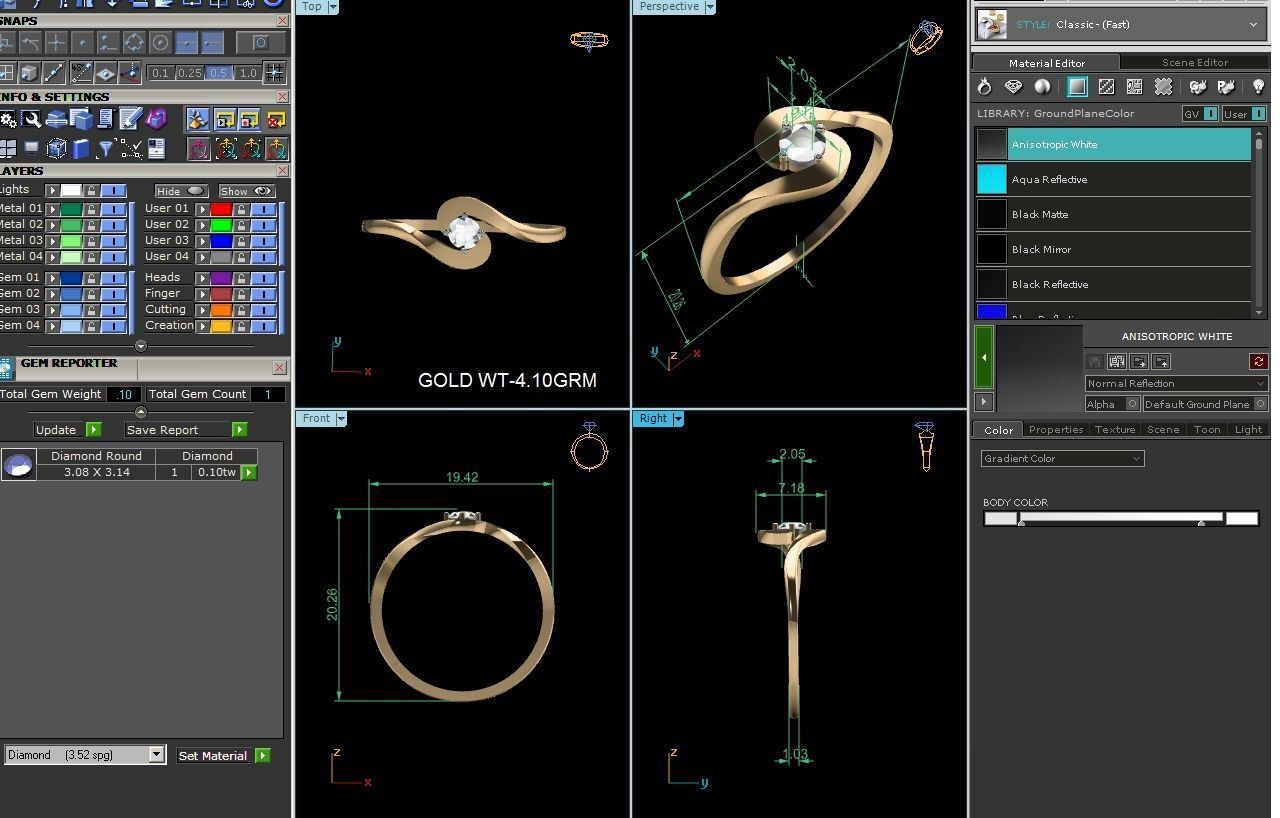Click the sphere materials icon
This screenshot has width=1280, height=818.
[1042, 87]
